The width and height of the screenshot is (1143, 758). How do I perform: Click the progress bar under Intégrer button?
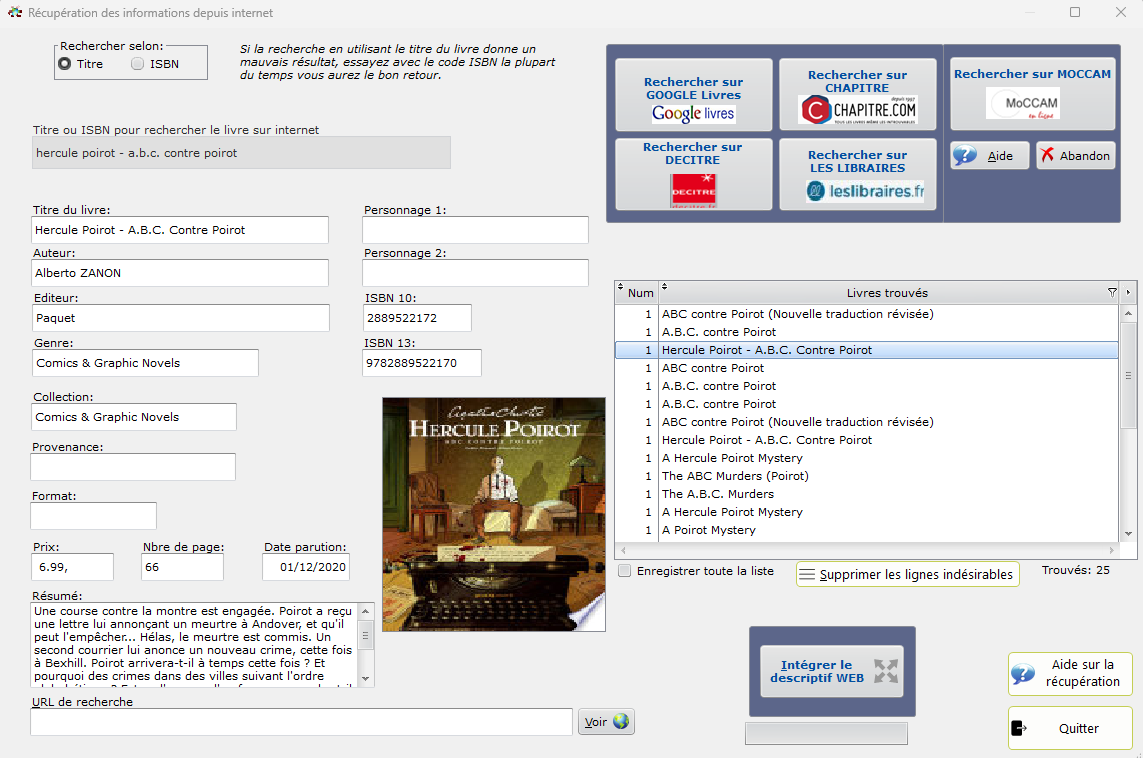(x=826, y=733)
